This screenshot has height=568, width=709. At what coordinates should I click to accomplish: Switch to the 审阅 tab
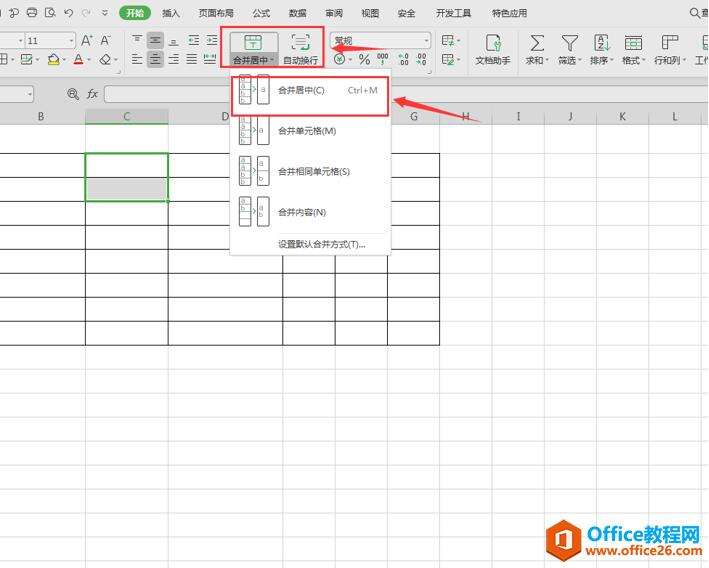click(x=334, y=13)
